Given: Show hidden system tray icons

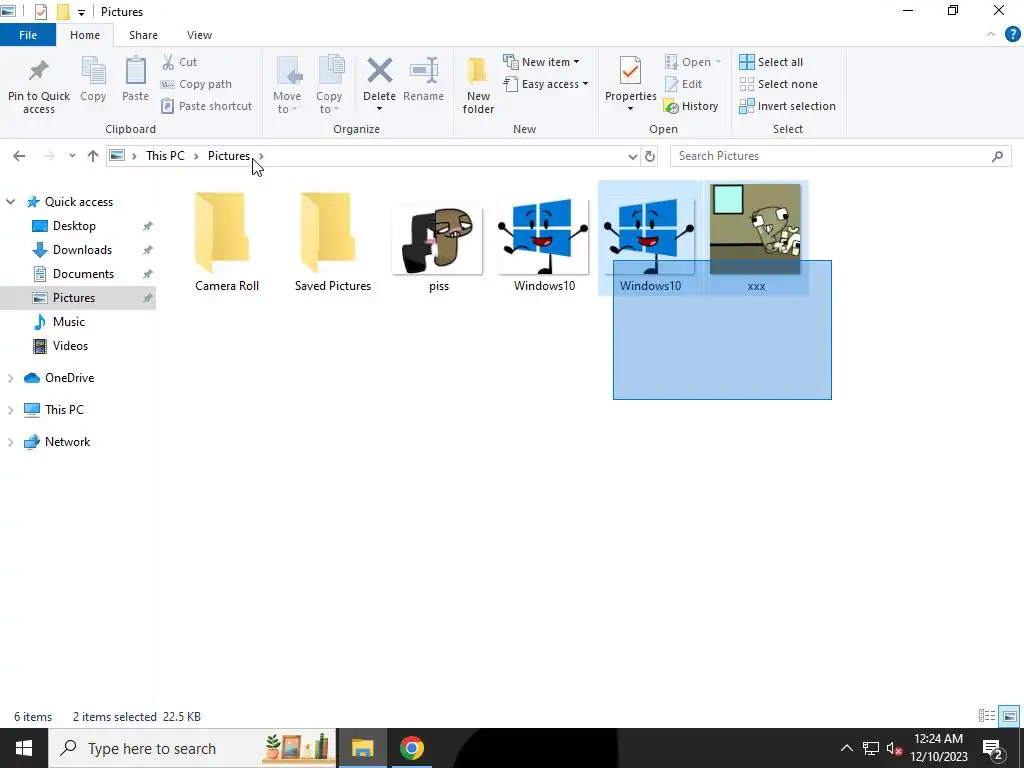Looking at the screenshot, I should [846, 748].
